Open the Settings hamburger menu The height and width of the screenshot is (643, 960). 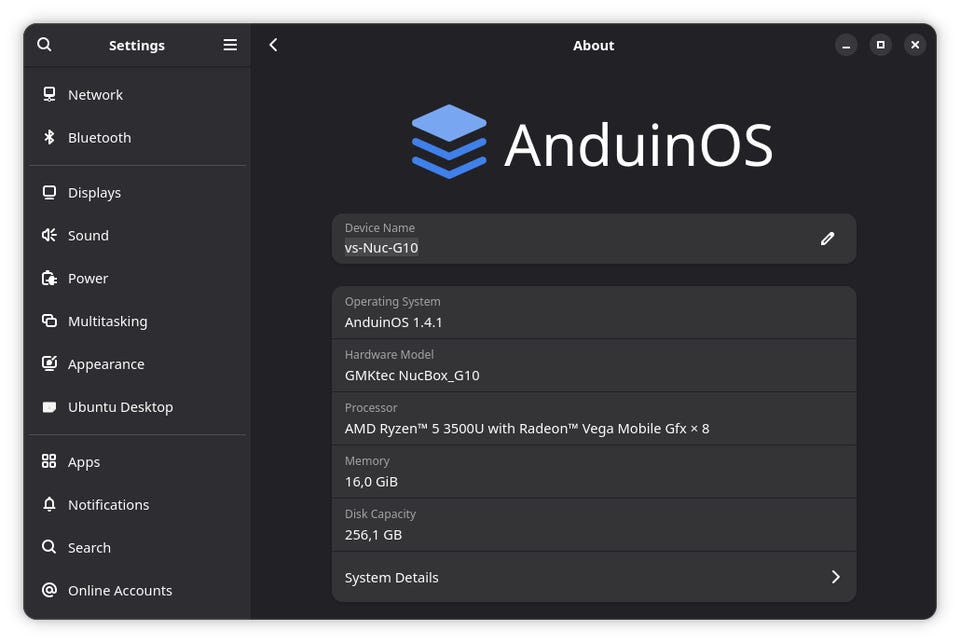click(x=230, y=45)
